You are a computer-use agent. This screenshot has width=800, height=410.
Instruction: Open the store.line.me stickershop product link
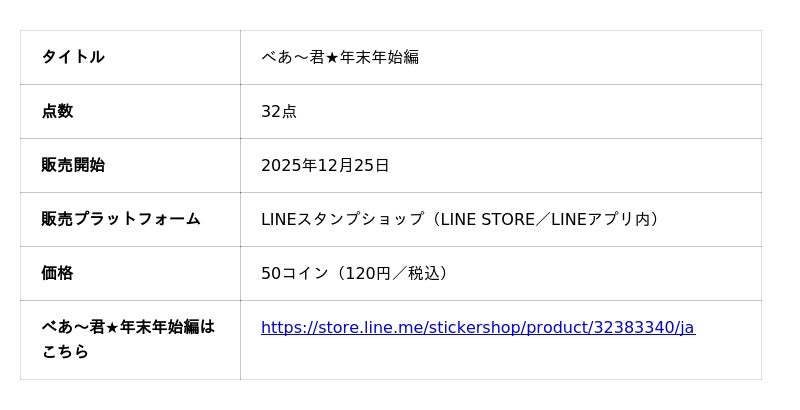(x=477, y=328)
